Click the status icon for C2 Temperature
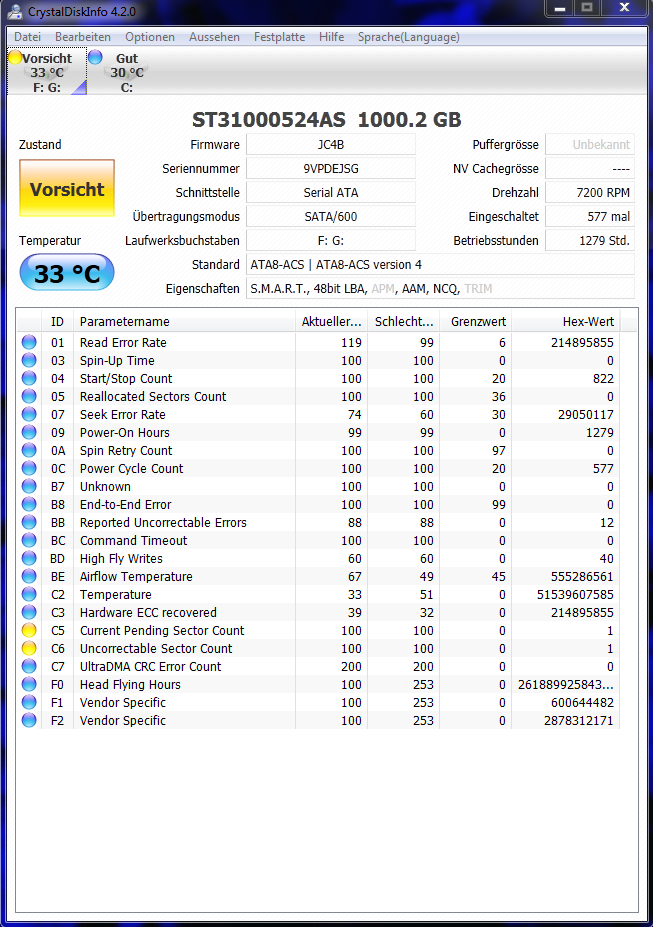The image size is (653, 927). [x=29, y=594]
